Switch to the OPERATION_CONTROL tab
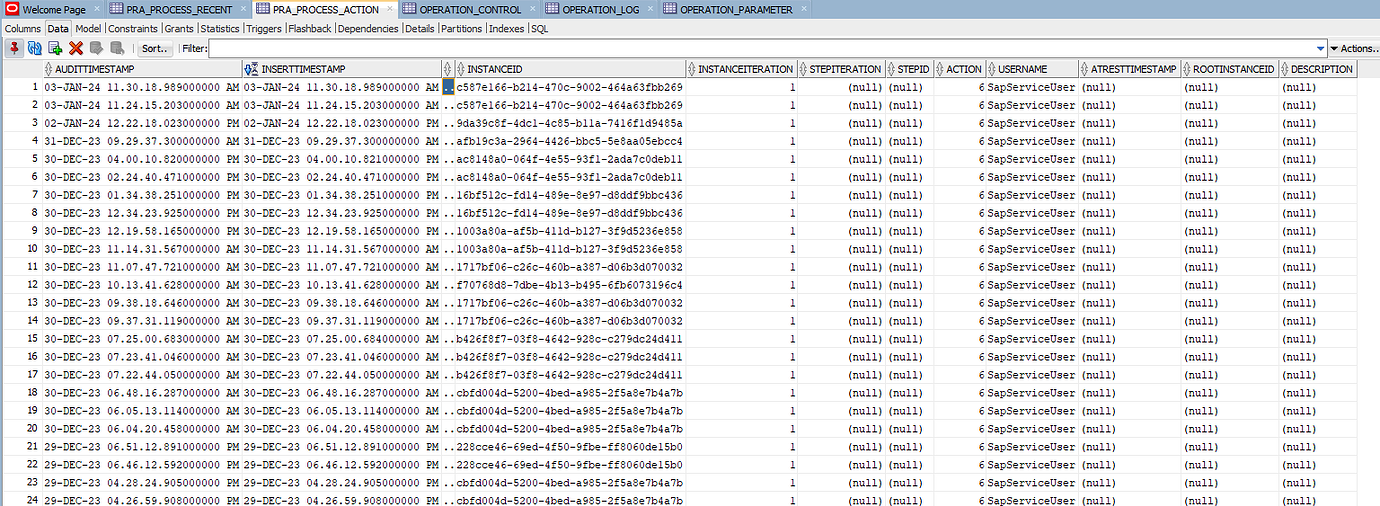1380x506 pixels. (x=470, y=10)
